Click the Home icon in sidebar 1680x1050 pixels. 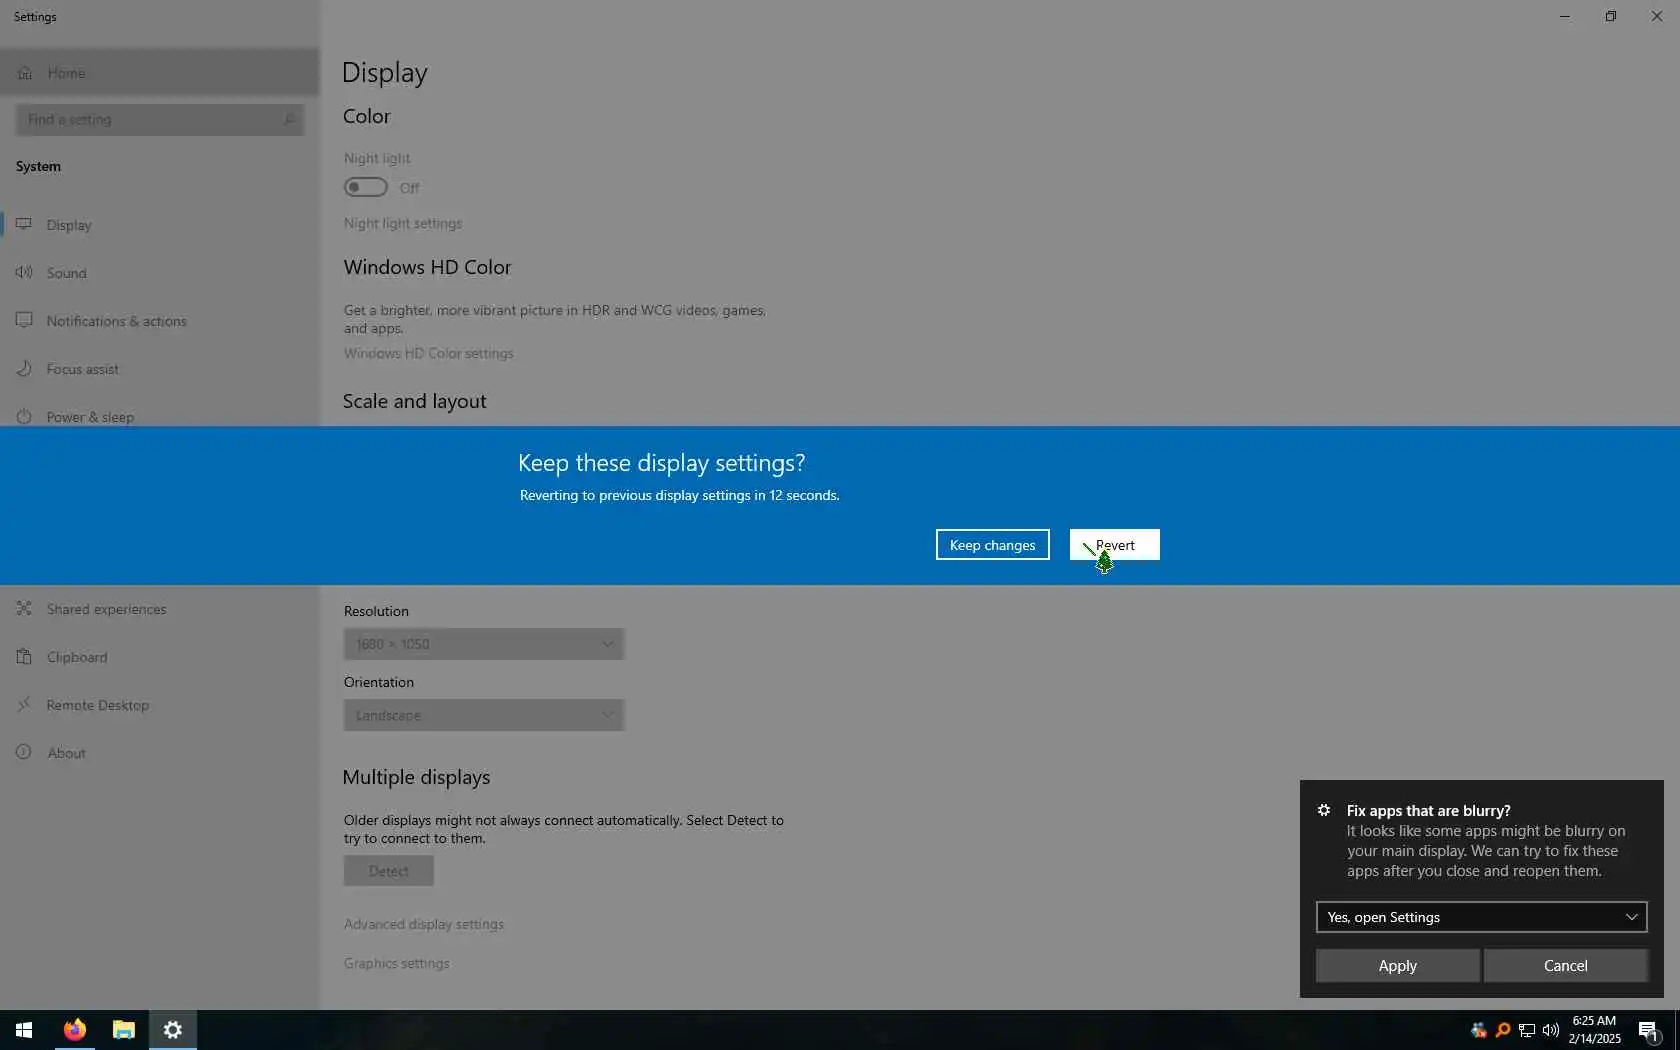(x=25, y=73)
